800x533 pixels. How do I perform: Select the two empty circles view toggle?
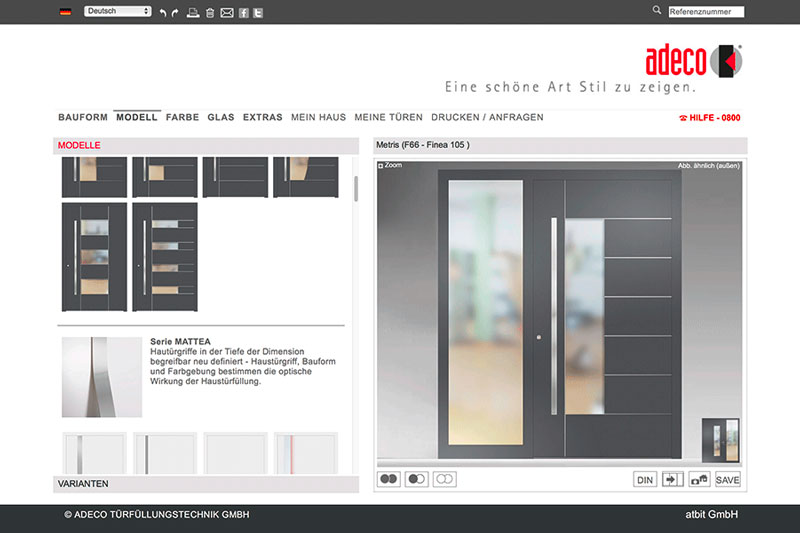click(445, 480)
